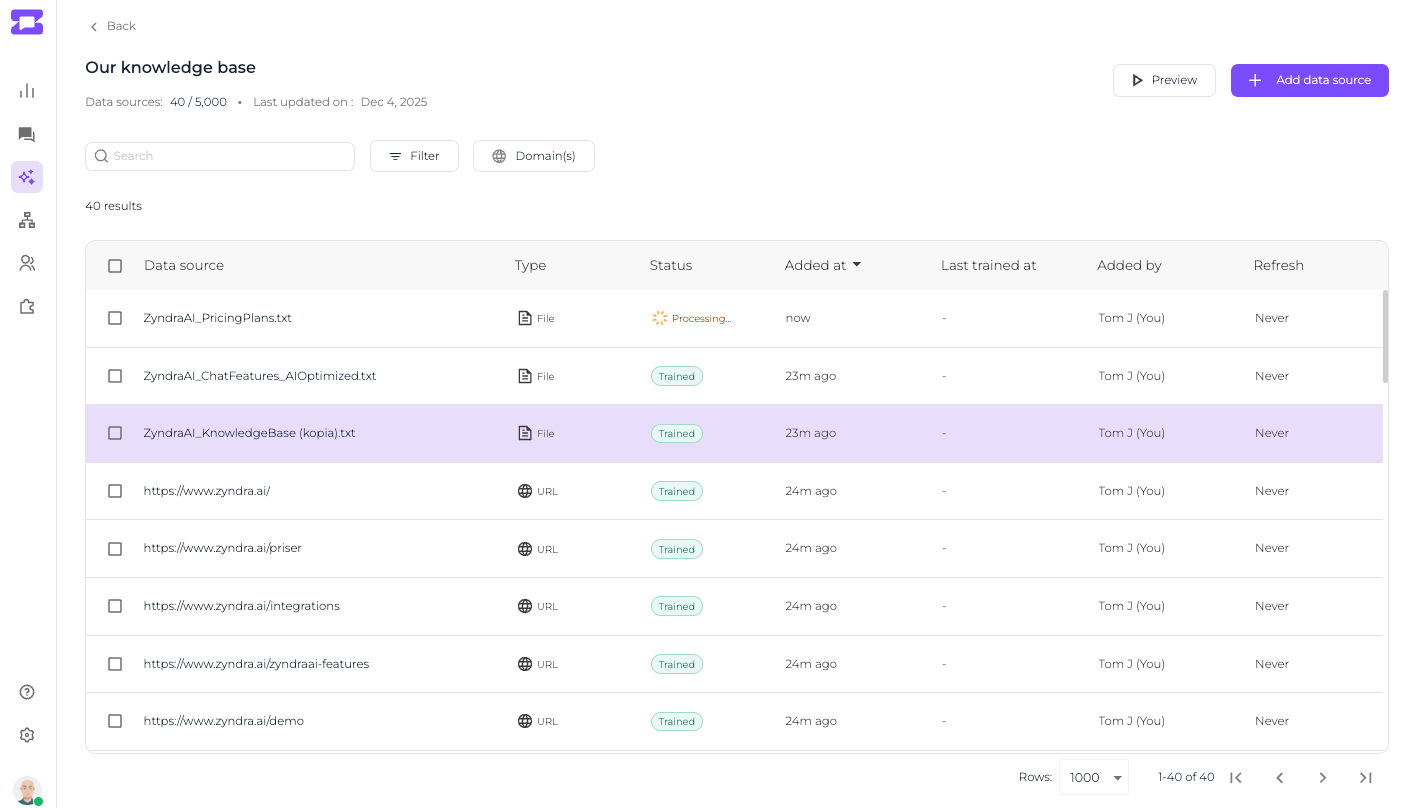Check the zyndra.ai/priser row checkbox
The height and width of the screenshot is (808, 1413).
[115, 549]
